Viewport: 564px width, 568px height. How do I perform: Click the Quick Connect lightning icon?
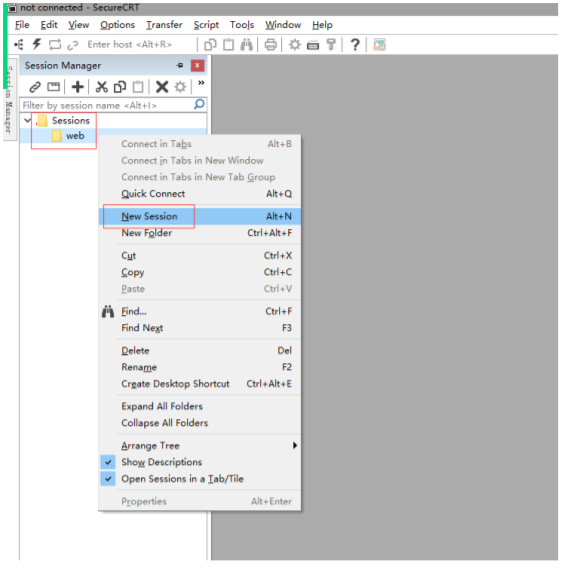pos(37,45)
